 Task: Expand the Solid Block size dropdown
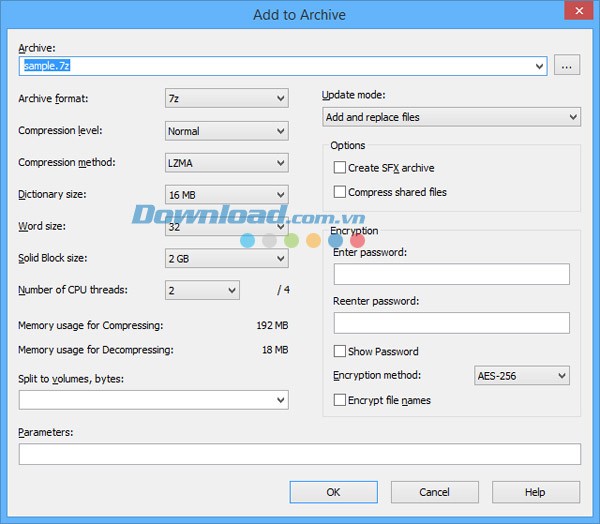[226, 259]
